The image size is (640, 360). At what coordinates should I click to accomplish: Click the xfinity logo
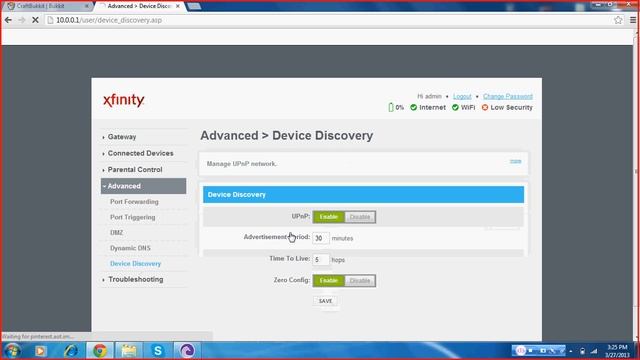124,100
